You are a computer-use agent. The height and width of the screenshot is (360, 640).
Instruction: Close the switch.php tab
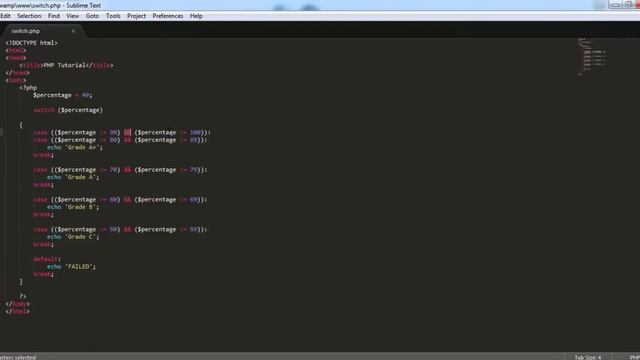click(73, 31)
